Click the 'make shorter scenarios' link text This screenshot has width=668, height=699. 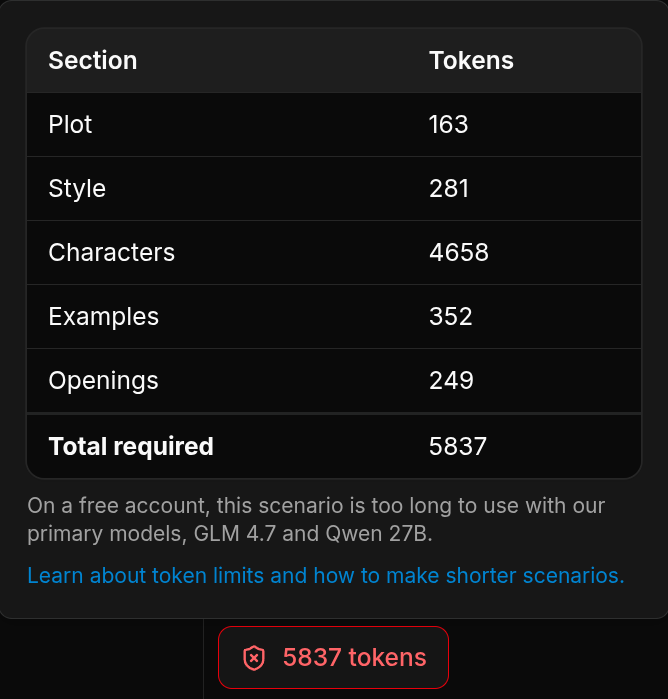(x=505, y=575)
